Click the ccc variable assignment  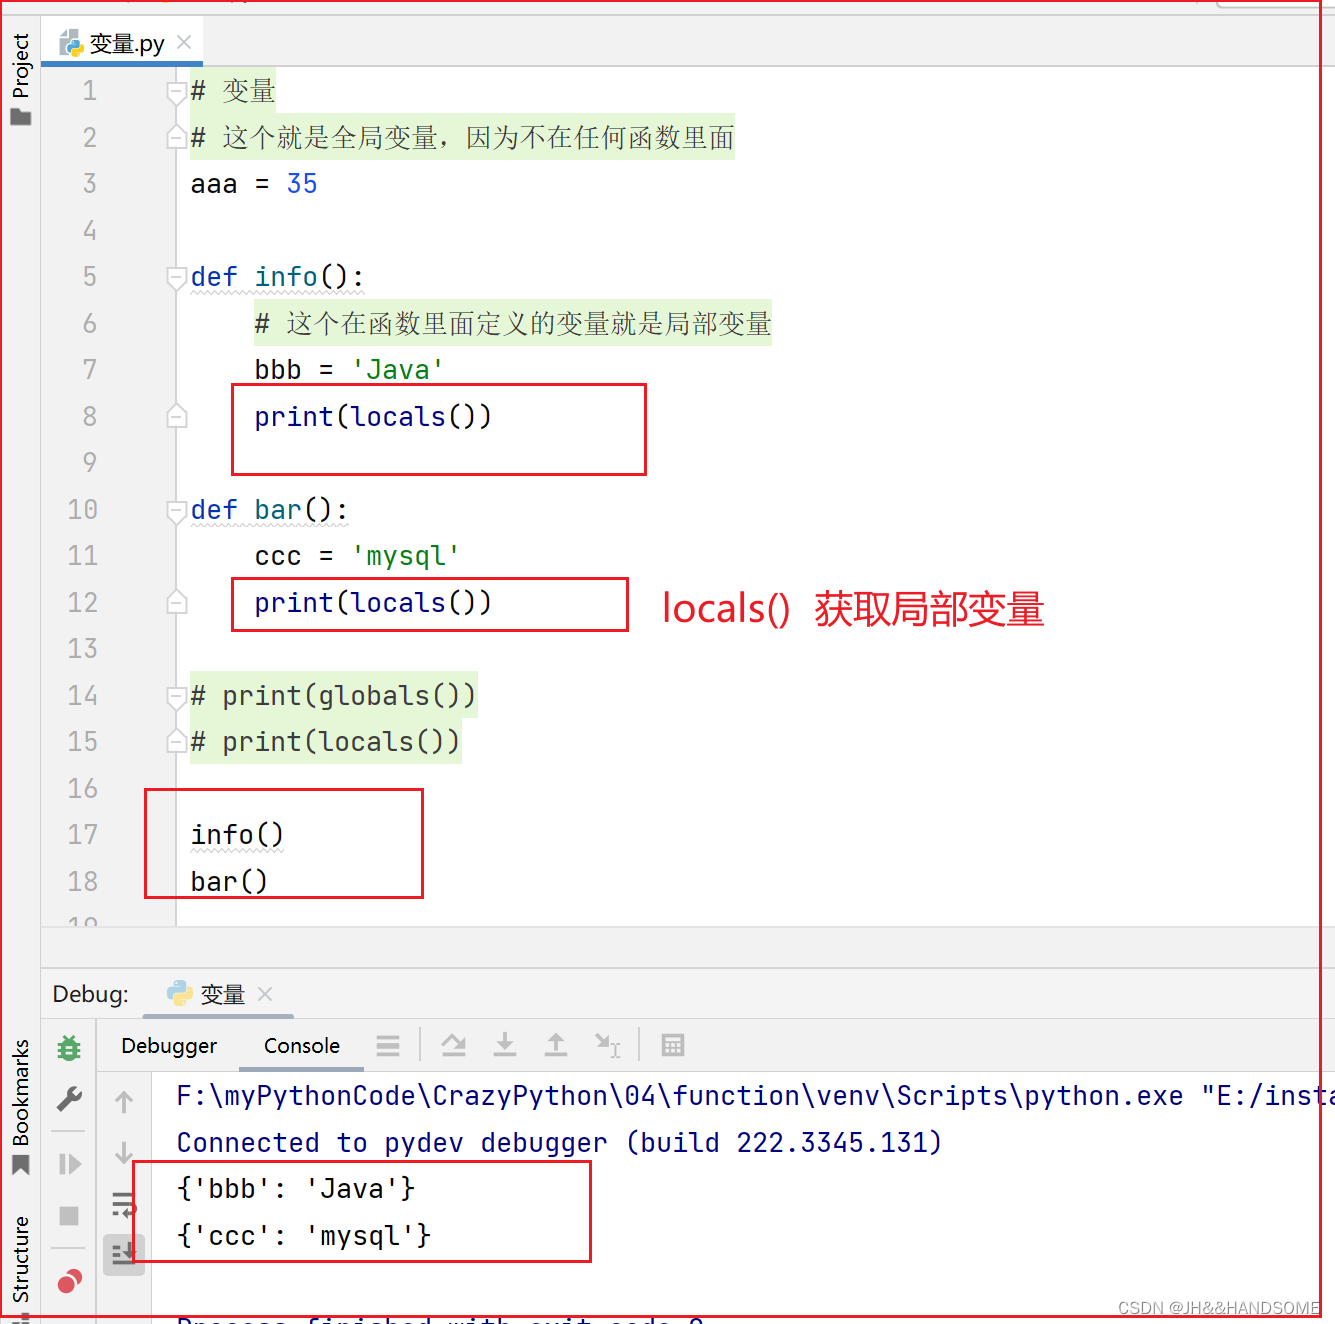point(357,556)
